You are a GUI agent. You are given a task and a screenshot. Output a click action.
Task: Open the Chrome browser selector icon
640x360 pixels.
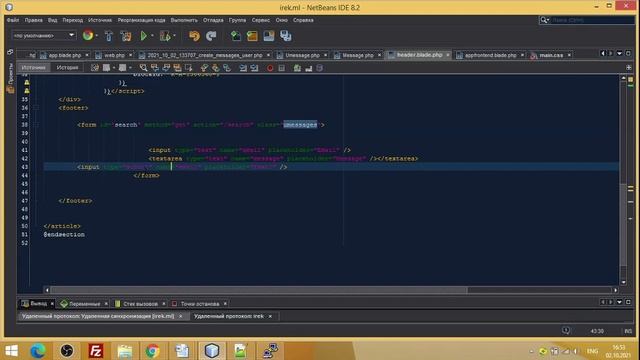(87, 36)
